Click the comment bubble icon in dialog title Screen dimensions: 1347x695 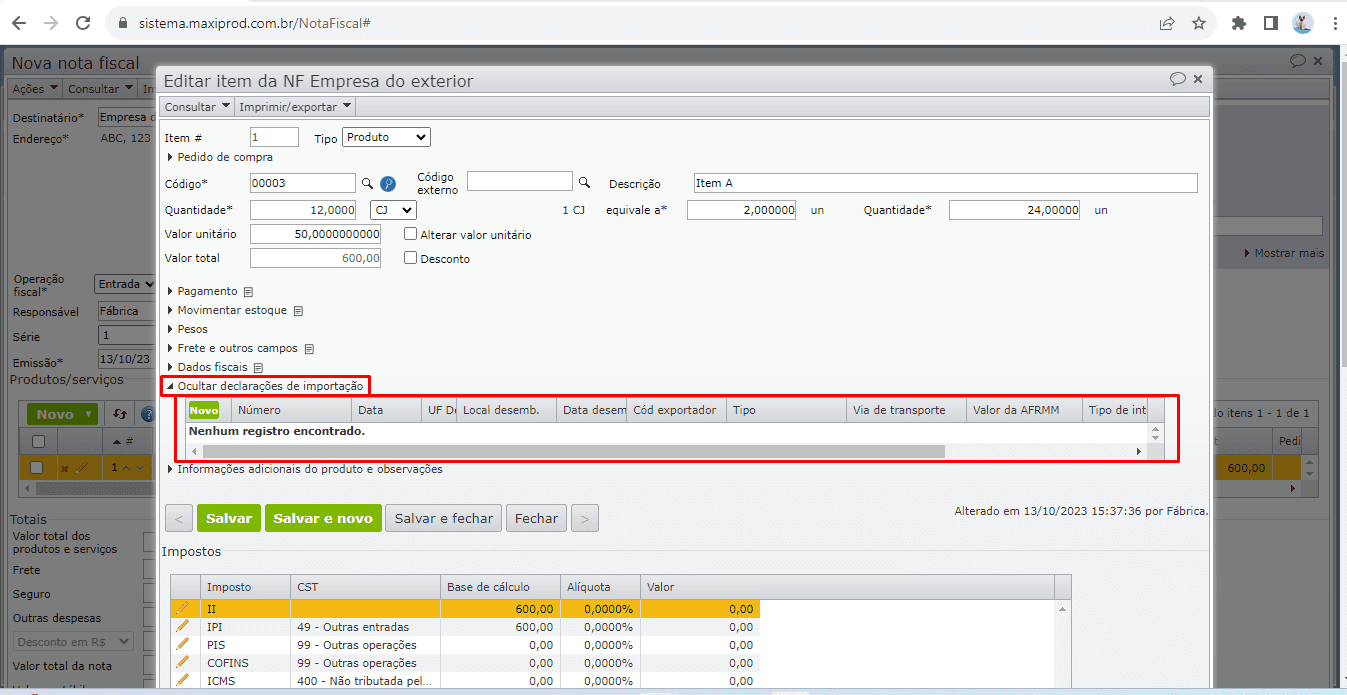click(1177, 79)
